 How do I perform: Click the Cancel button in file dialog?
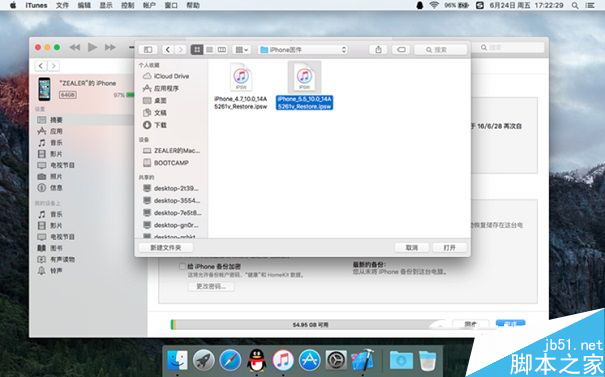(412, 248)
